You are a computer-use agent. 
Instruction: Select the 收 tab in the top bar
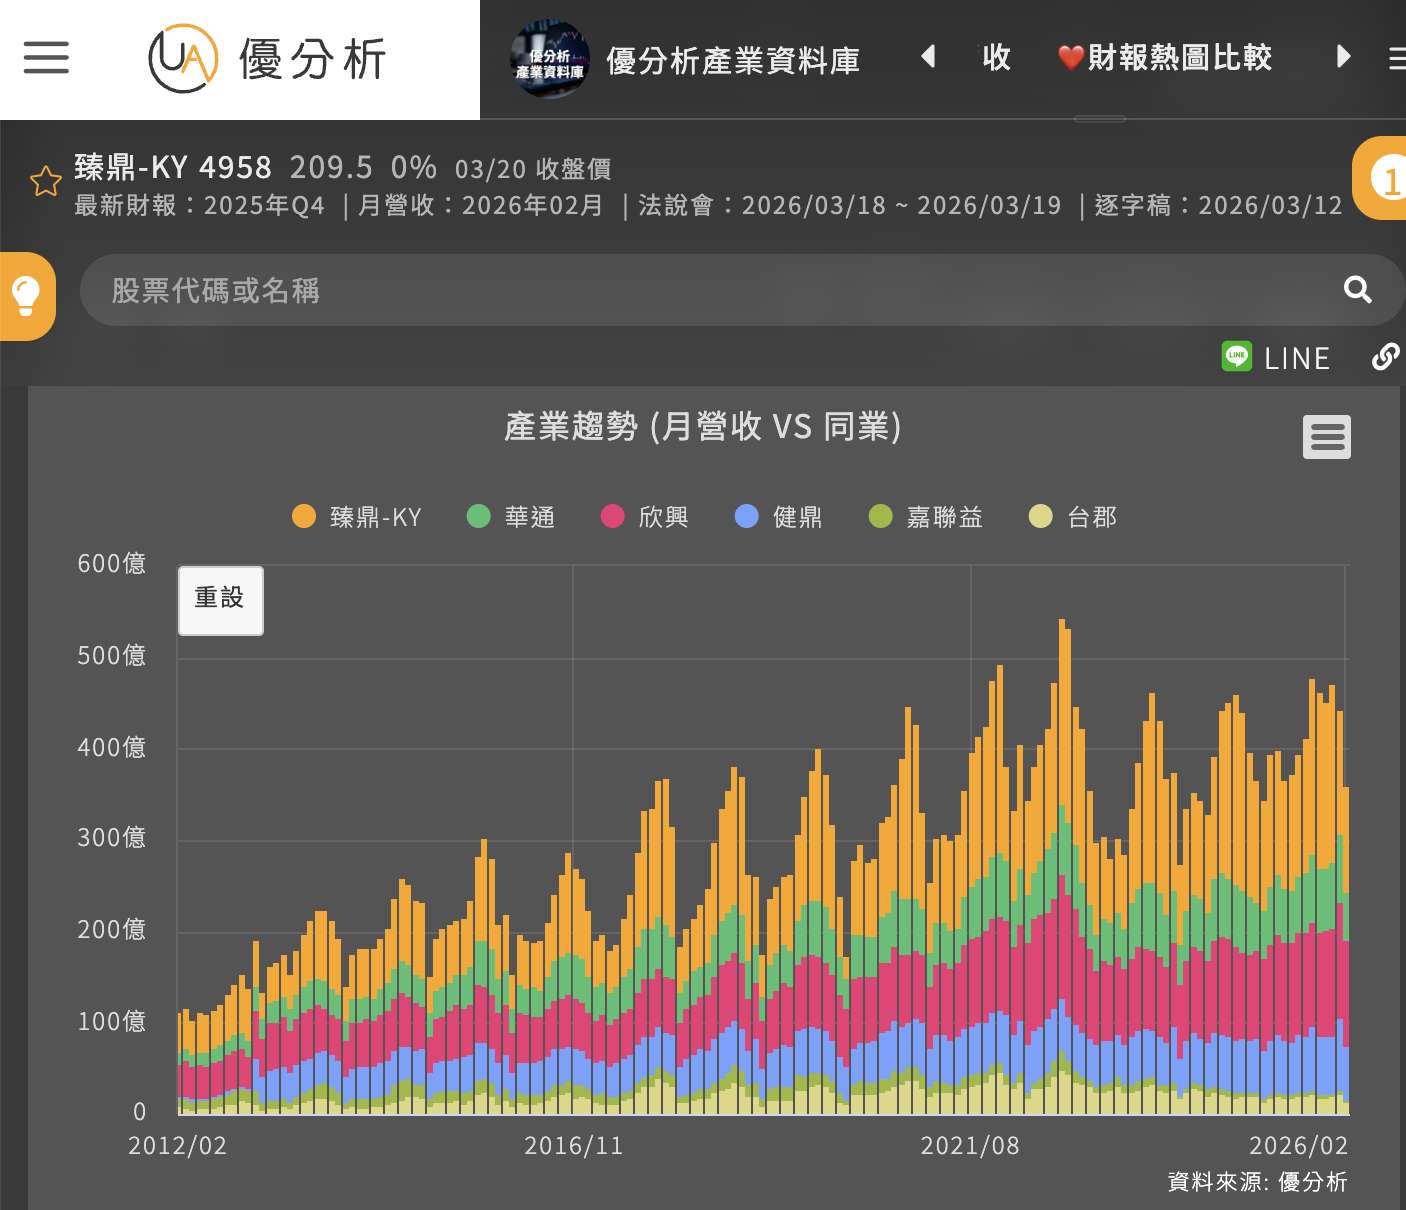point(996,58)
